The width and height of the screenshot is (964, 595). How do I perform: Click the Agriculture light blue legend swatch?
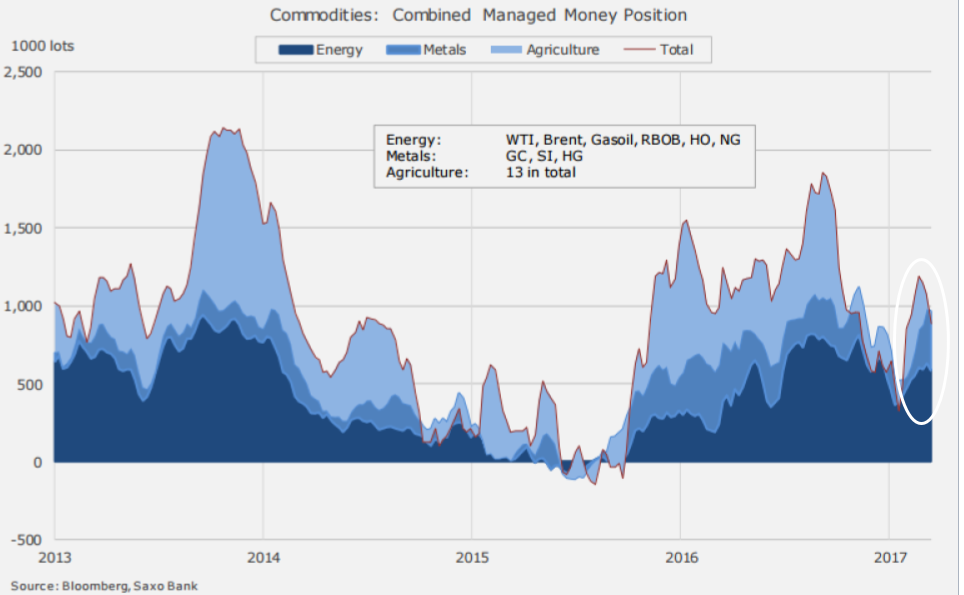pos(506,49)
